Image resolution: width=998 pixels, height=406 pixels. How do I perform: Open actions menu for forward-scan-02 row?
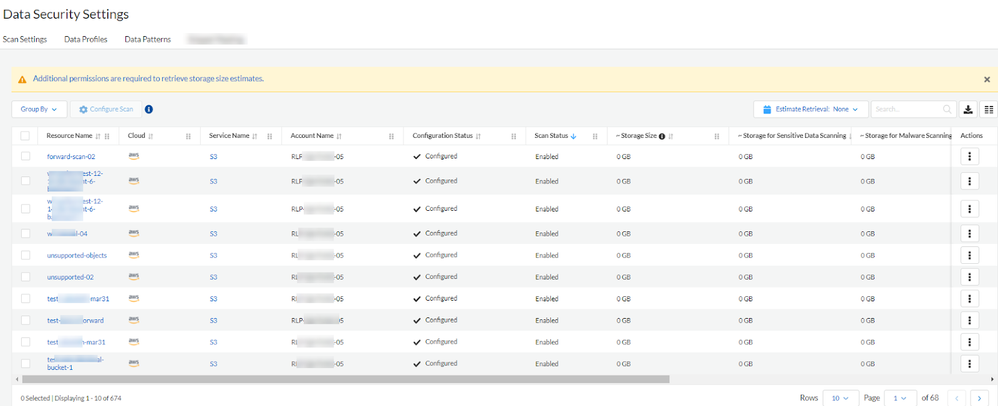968,156
